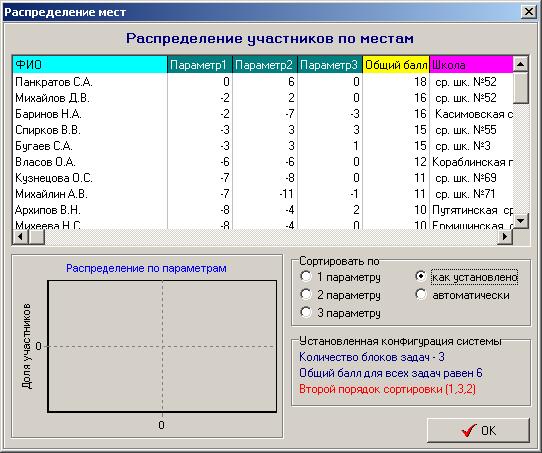Close the Распределение мест dialog window
542x453 pixels.
click(x=529, y=12)
